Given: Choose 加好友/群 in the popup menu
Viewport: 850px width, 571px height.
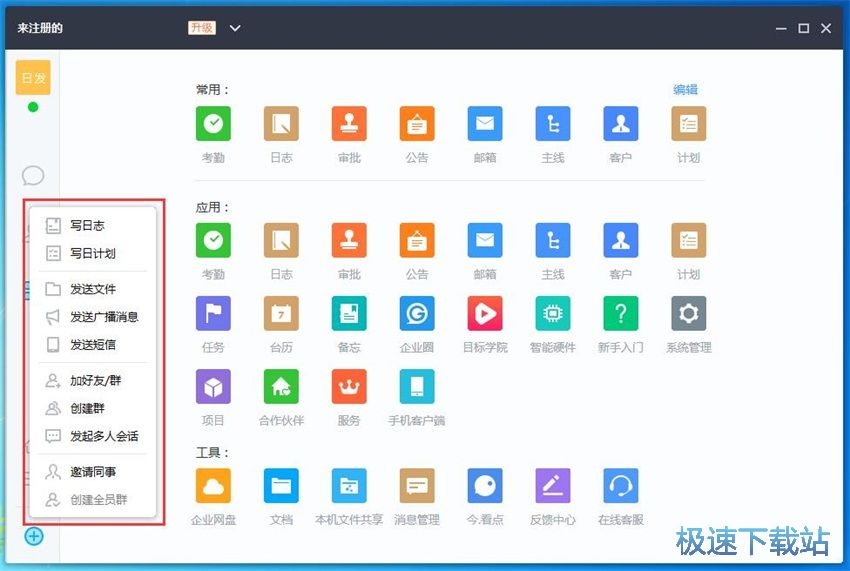Looking at the screenshot, I should (x=93, y=381).
